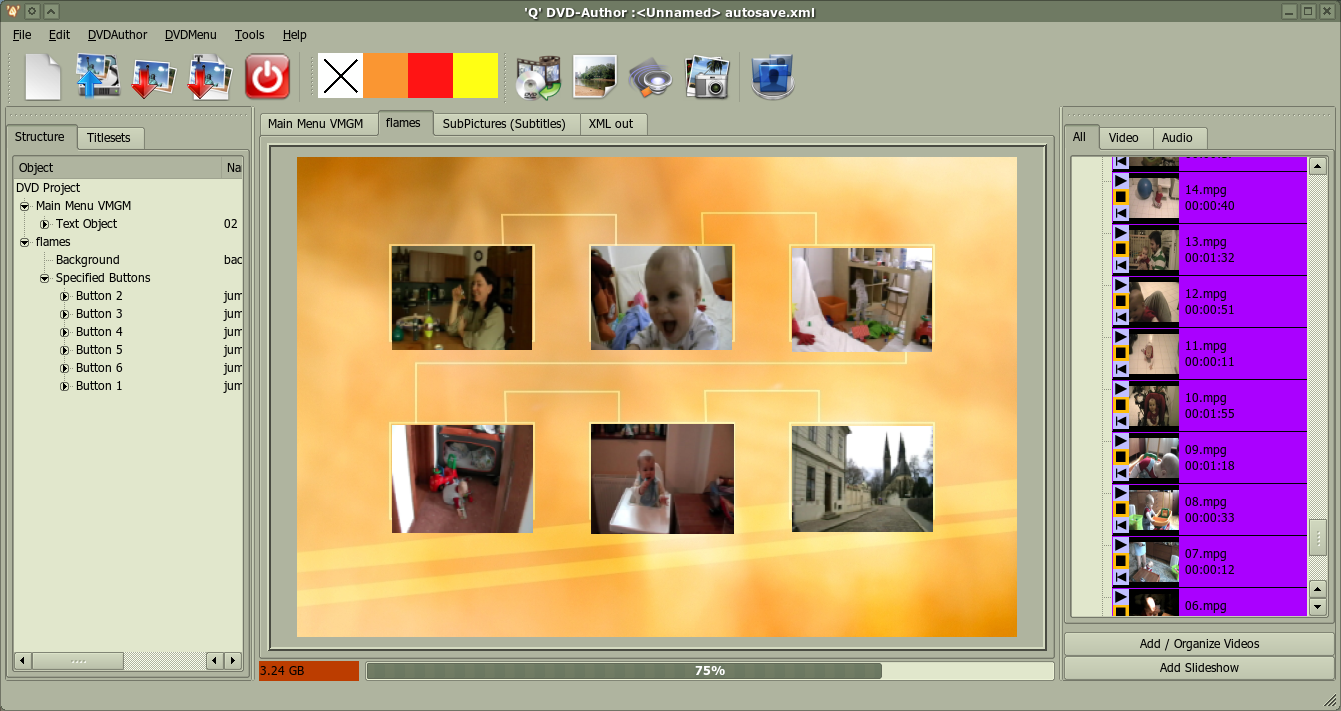The height and width of the screenshot is (711, 1341).
Task: Click the stop square on 10.mpg
Action: point(1120,405)
